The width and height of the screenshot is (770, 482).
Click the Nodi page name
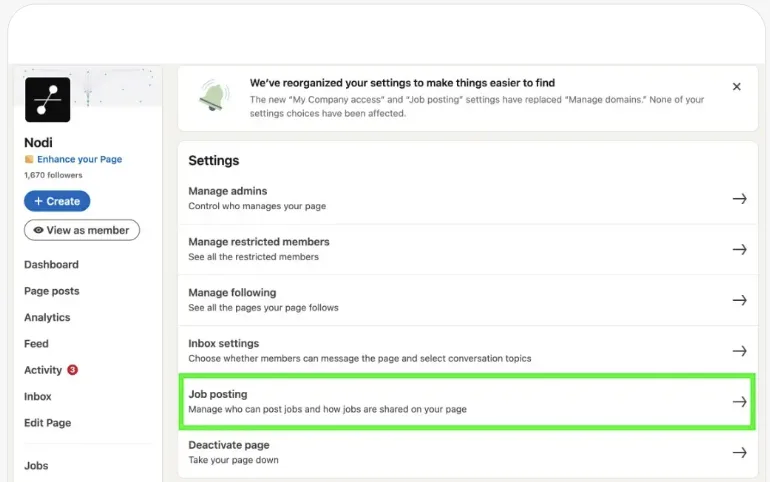38,143
